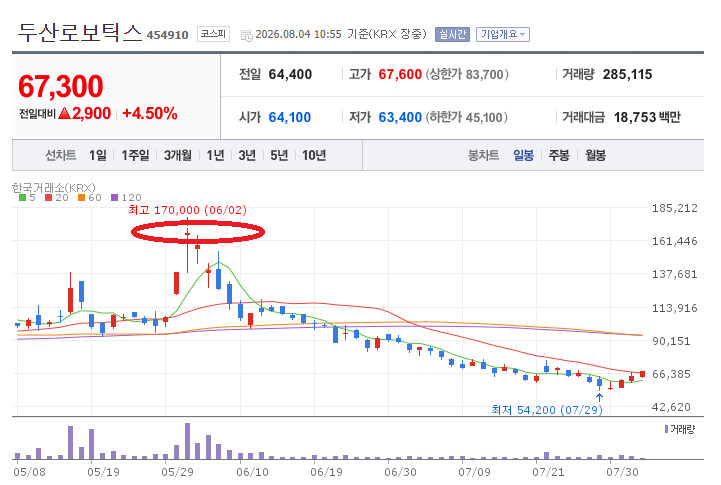
Task: Click the 42,620 price axis label
Action: click(x=671, y=407)
